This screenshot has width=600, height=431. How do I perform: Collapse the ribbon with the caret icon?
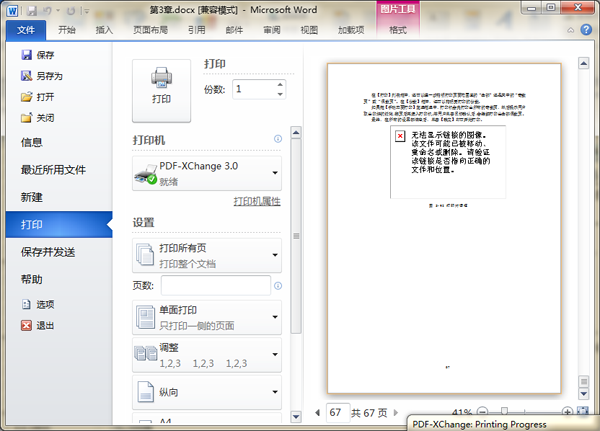tap(571, 30)
